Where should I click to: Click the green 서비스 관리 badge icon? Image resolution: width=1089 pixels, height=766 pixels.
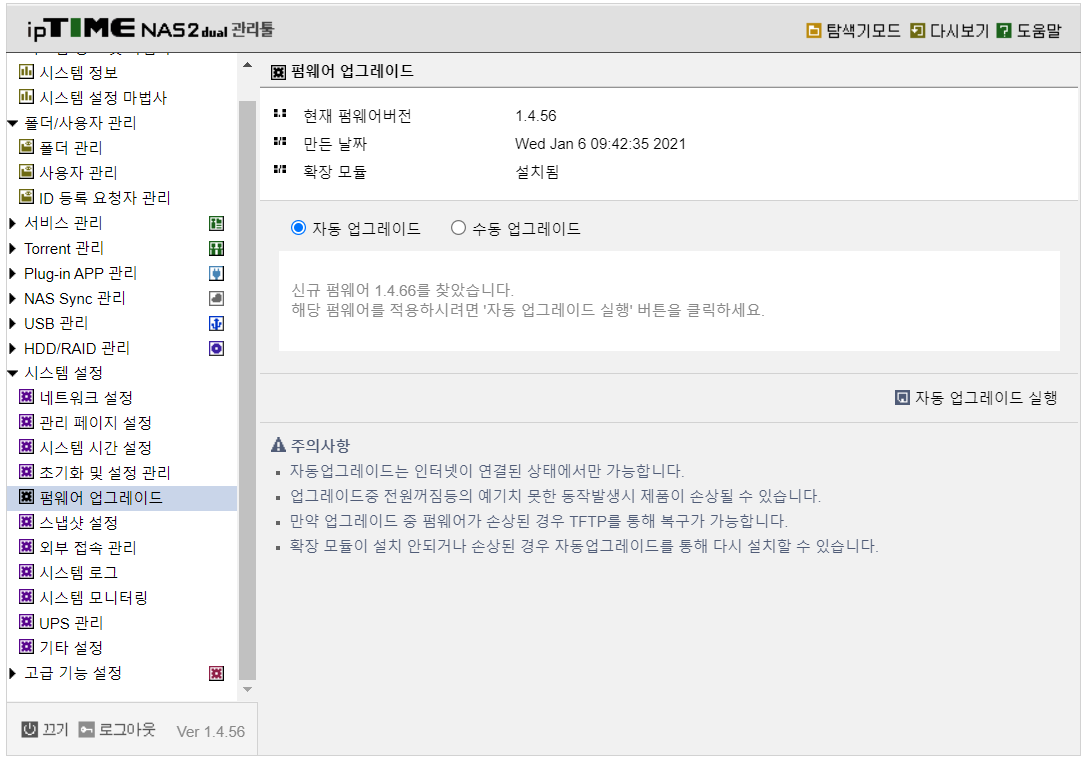[x=217, y=223]
